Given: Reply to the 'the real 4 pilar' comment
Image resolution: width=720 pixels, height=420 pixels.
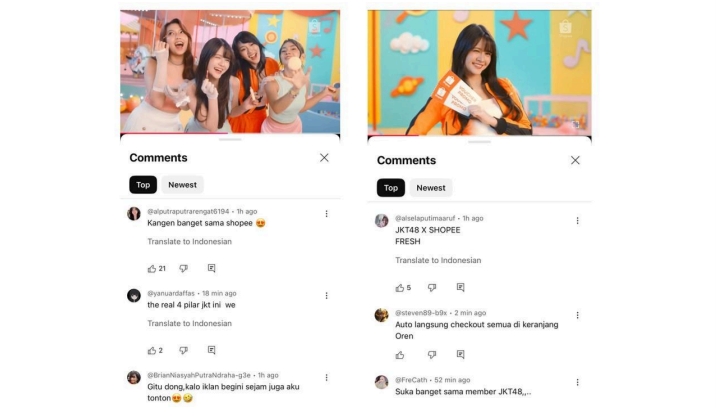Looking at the screenshot, I should coord(211,350).
